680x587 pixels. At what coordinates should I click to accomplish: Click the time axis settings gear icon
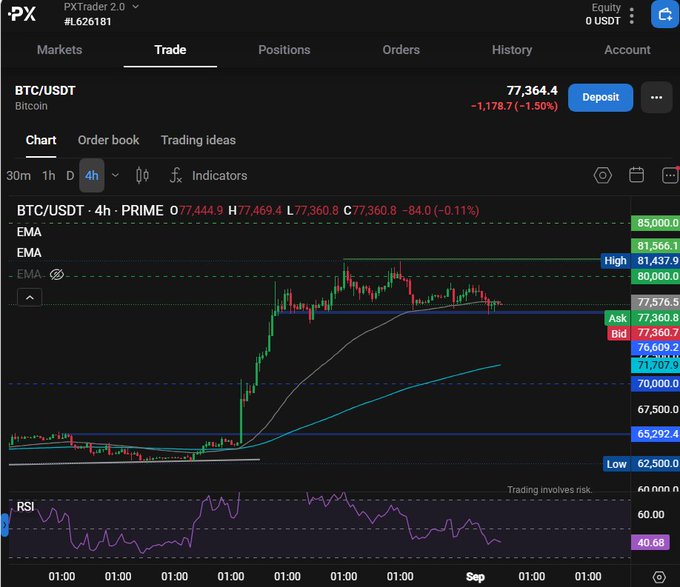(x=659, y=577)
